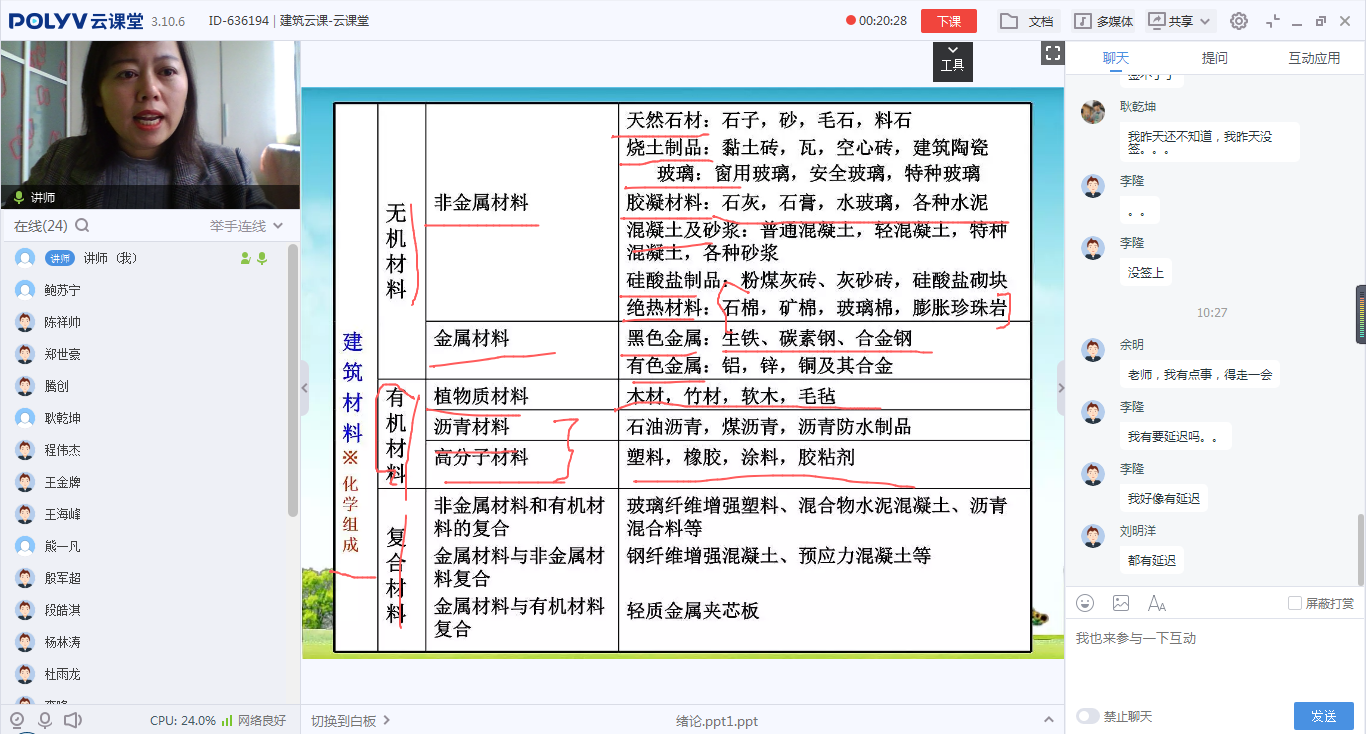Click the speaker icon in bottom status bar
Image resolution: width=1366 pixels, height=734 pixels.
pos(72,720)
